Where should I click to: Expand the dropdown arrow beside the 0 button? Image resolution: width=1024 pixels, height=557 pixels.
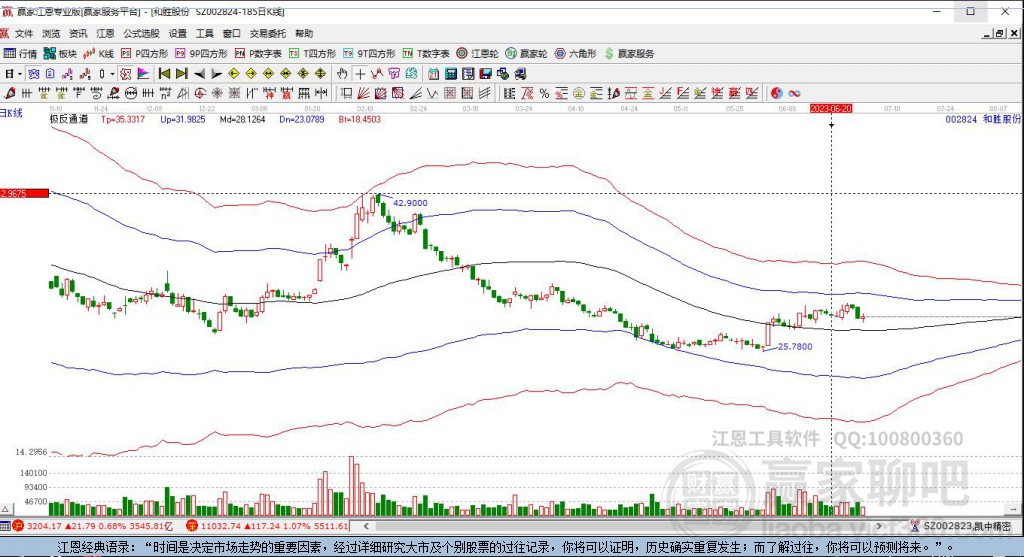112,74
